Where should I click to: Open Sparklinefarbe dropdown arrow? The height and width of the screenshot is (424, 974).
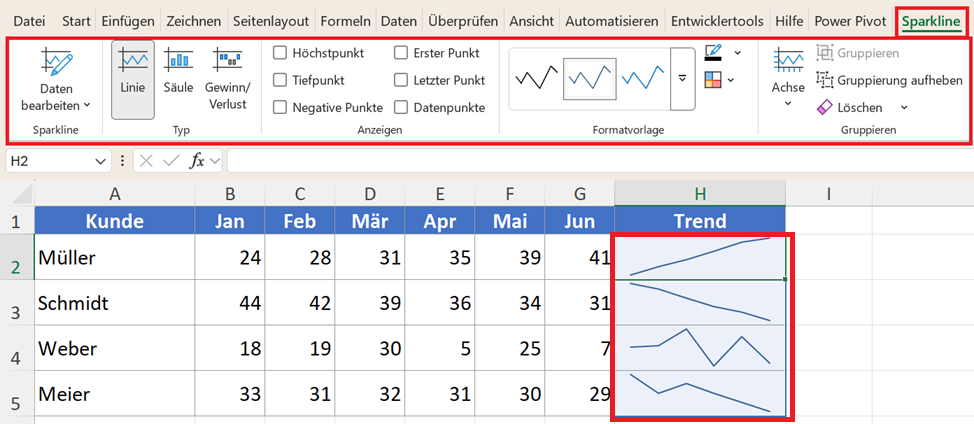737,53
